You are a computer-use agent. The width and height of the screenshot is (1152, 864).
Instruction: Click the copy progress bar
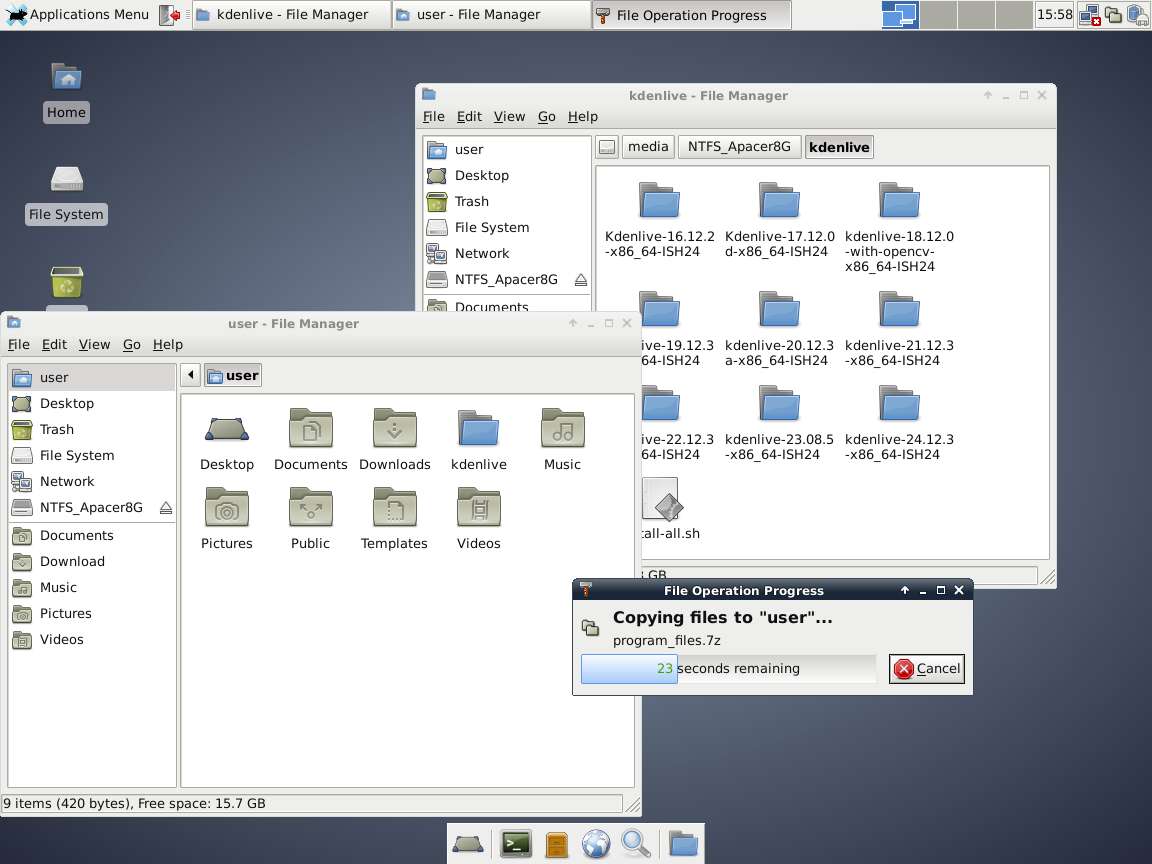(x=728, y=669)
